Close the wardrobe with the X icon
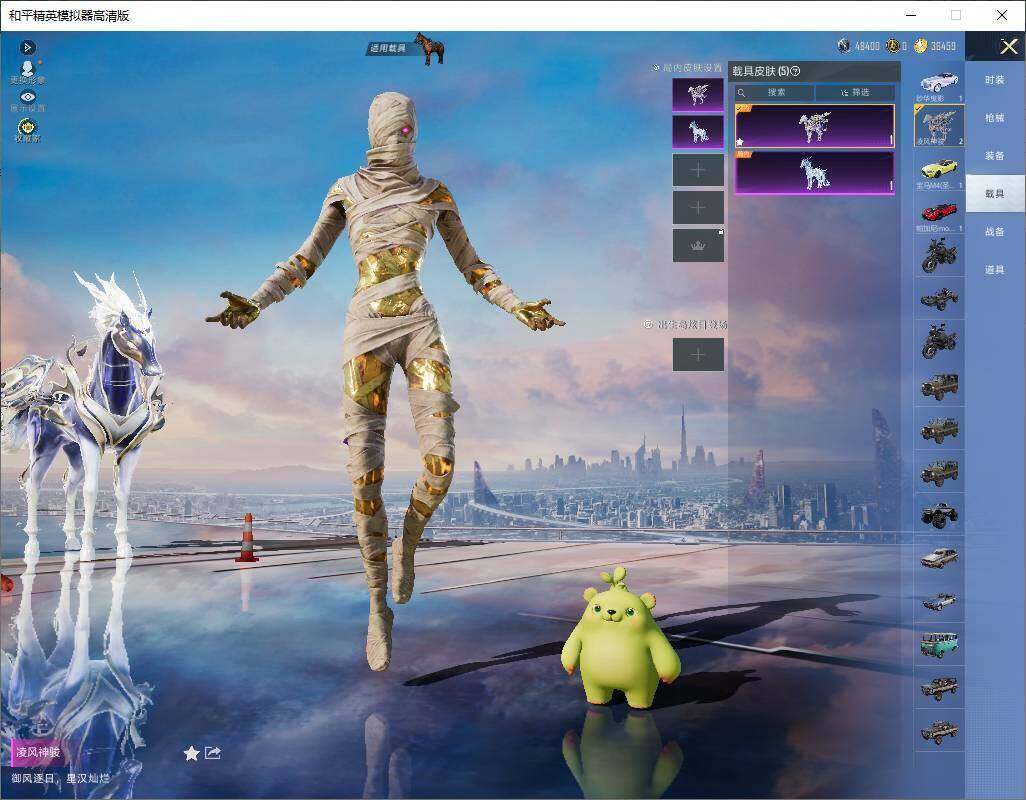The width and height of the screenshot is (1026, 800). click(1008, 46)
